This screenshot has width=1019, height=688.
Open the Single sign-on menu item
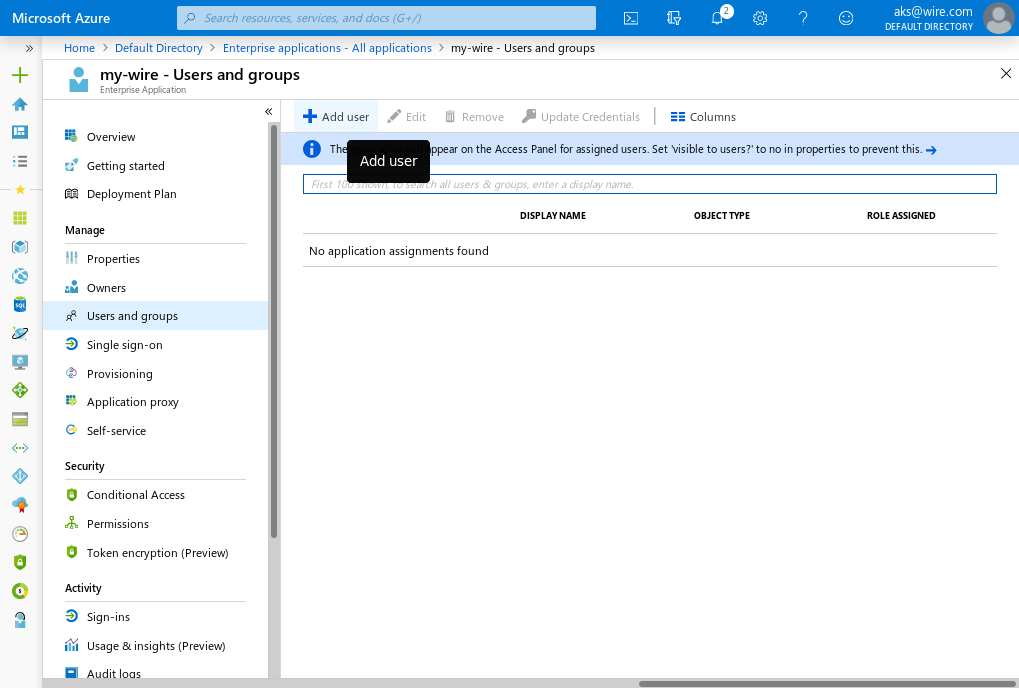(x=124, y=345)
